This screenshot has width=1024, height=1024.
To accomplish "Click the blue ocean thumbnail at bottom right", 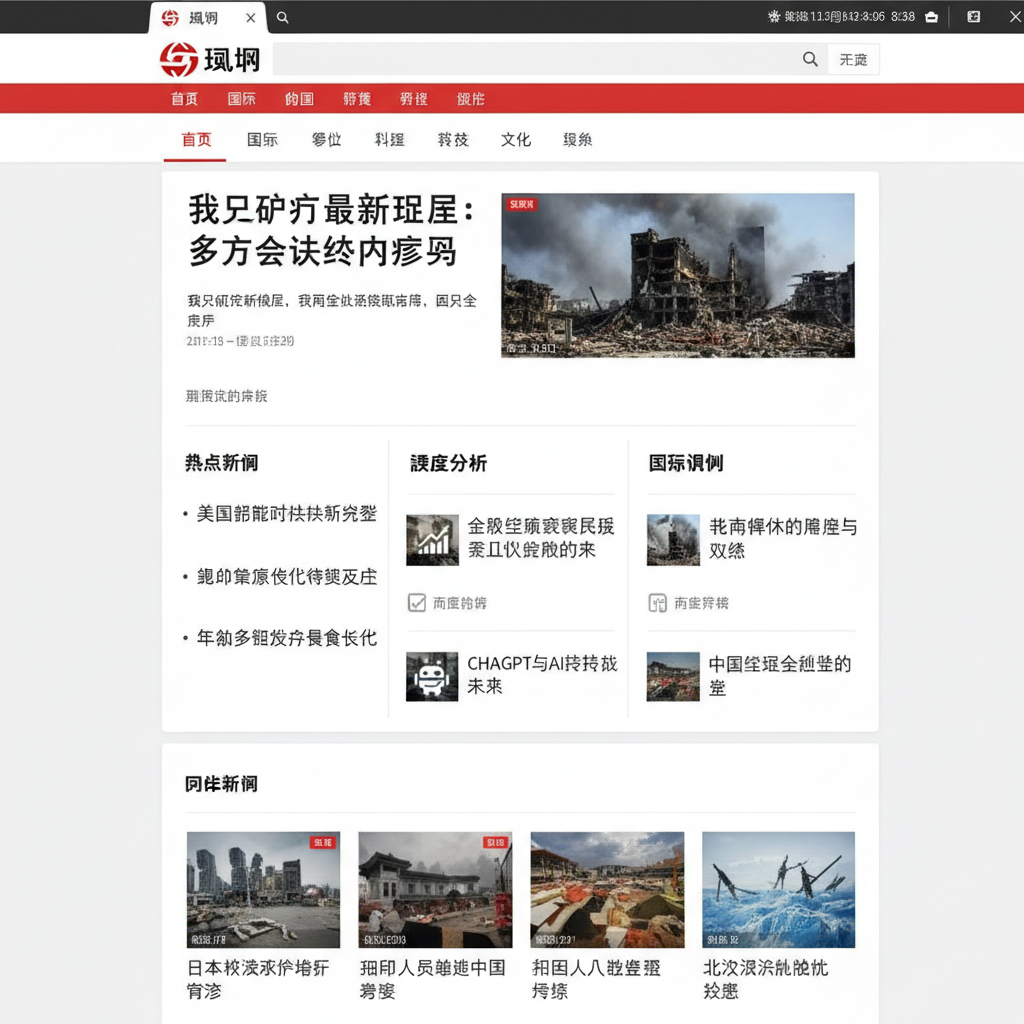I will click(x=778, y=889).
